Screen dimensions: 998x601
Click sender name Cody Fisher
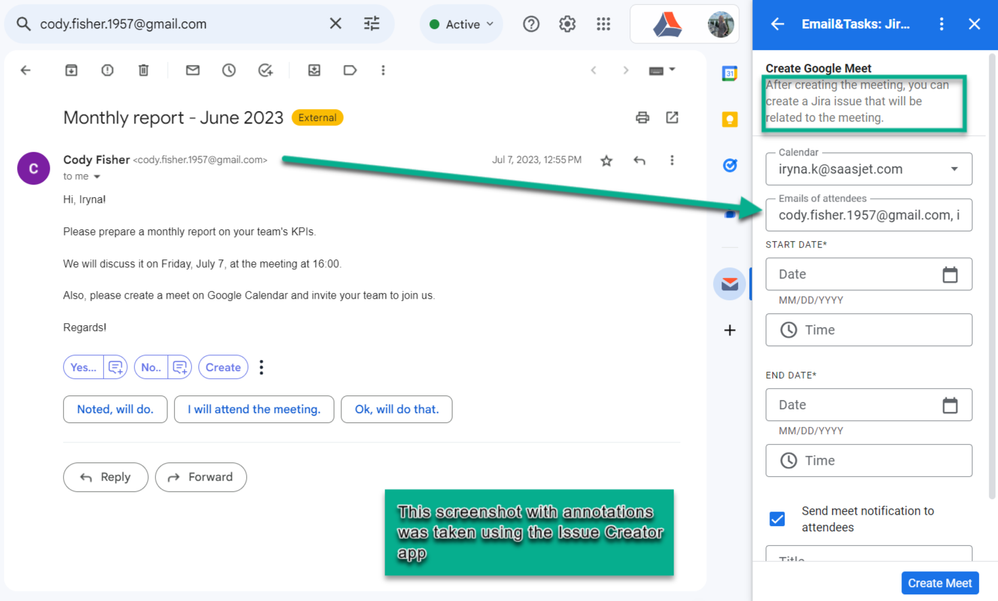point(96,160)
